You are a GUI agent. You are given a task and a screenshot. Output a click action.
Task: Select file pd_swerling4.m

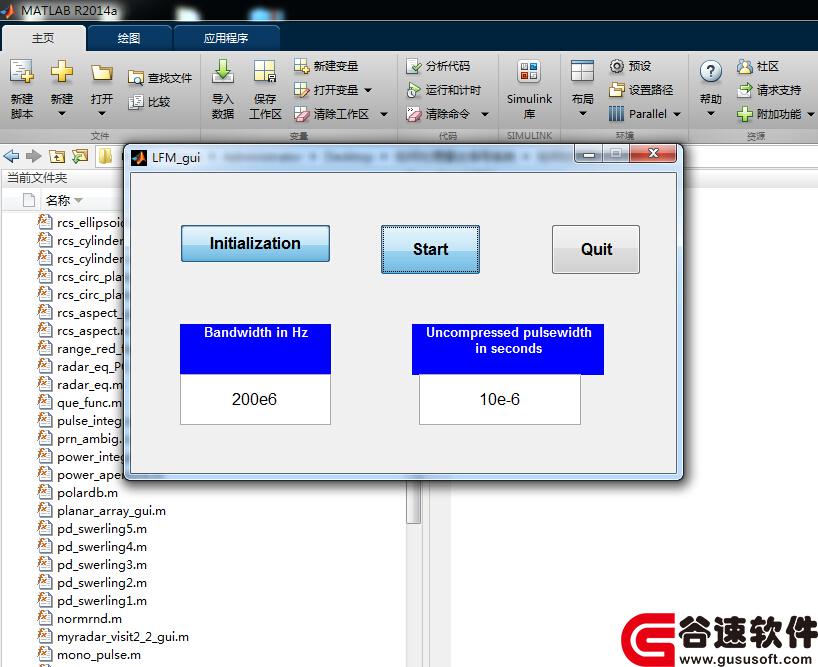point(102,547)
